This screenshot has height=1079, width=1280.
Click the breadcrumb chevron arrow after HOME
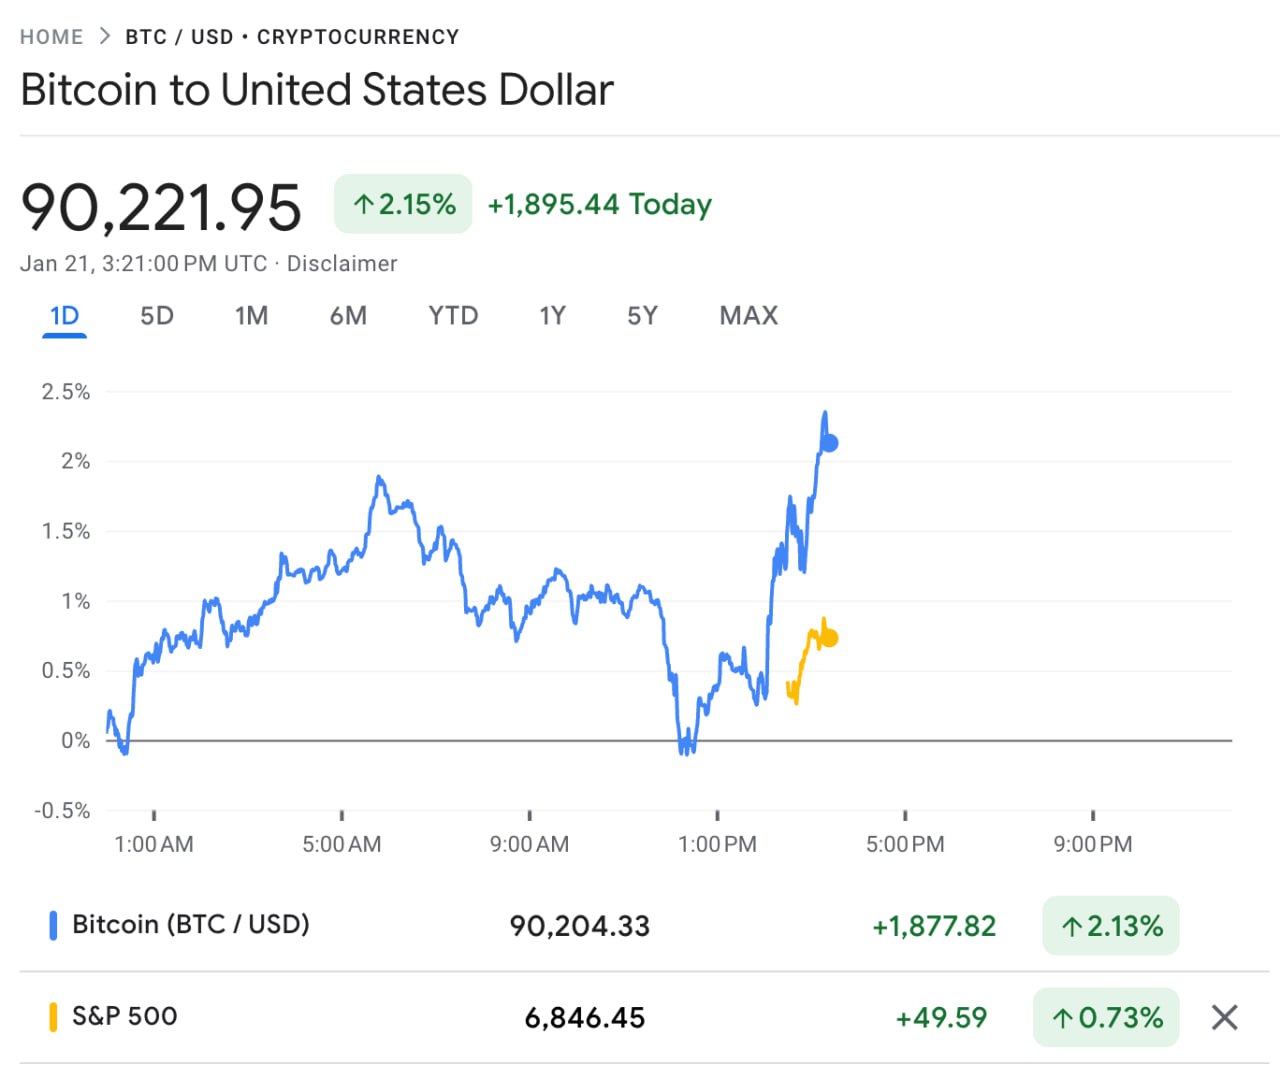[105, 37]
